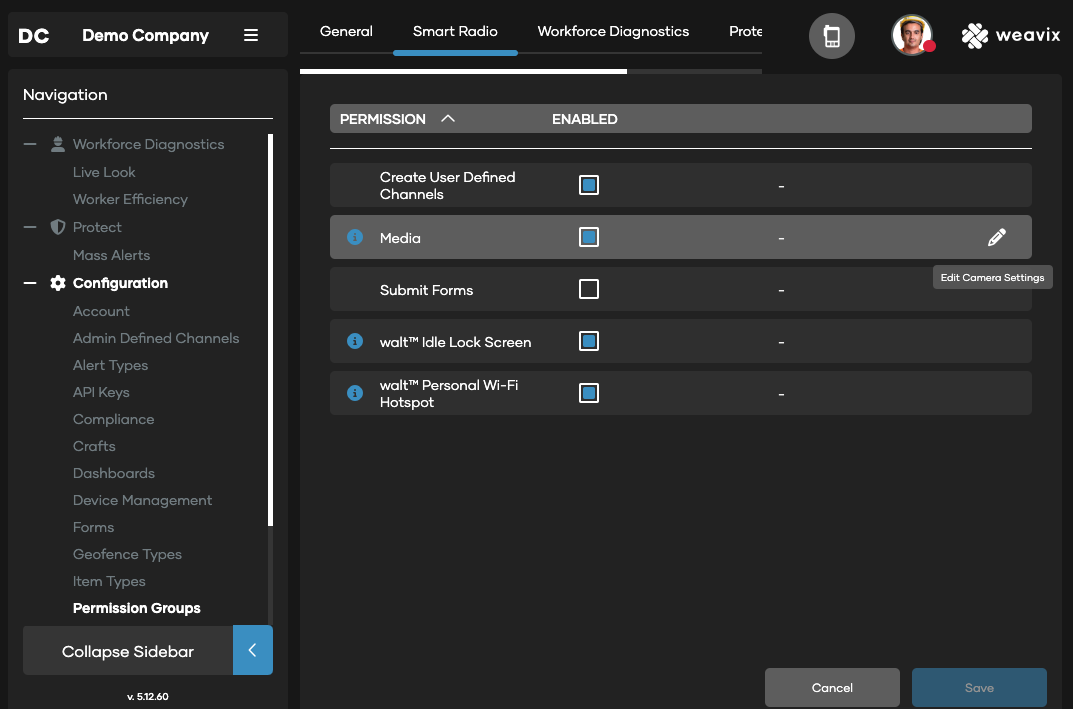Click the Configuration sidebar heading

[120, 283]
